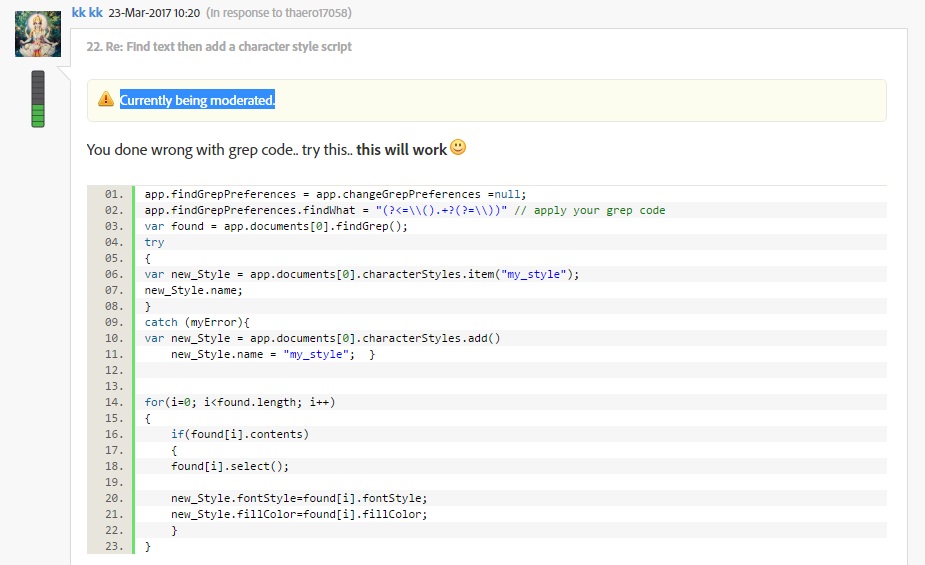Screen dimensions: 925x565
Task: Follow the "in response to thaero17058" link
Action: (x=279, y=12)
